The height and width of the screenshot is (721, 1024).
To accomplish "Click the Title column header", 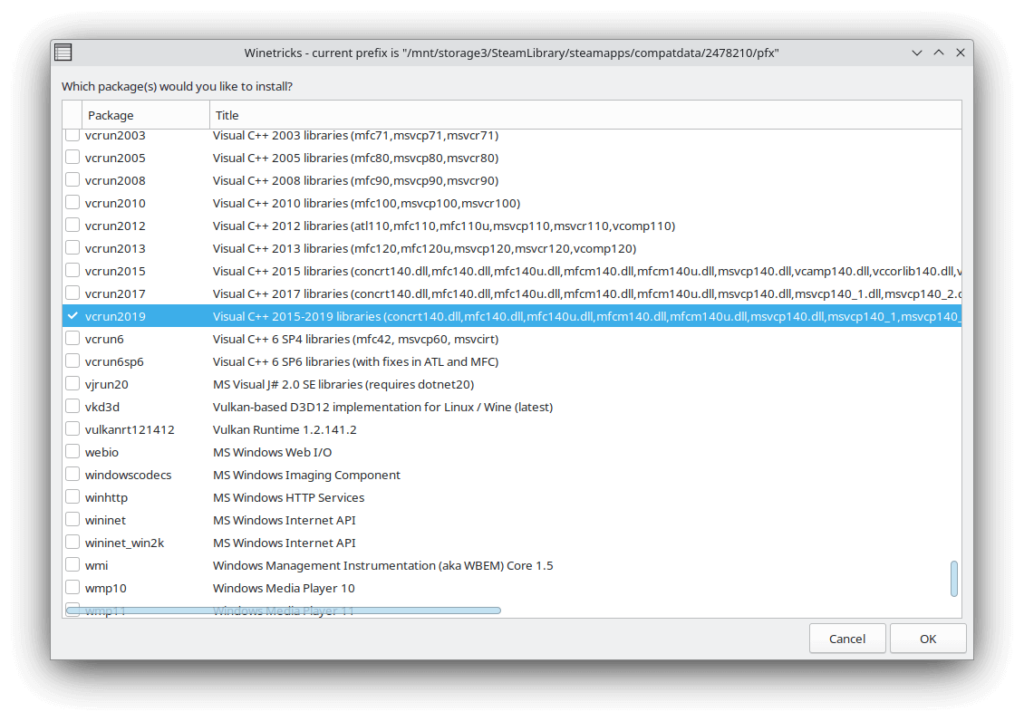I will 585,115.
